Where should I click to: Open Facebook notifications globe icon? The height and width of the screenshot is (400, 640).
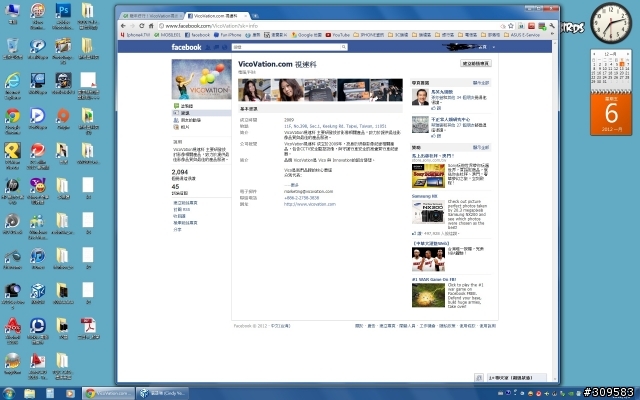tap(224, 47)
